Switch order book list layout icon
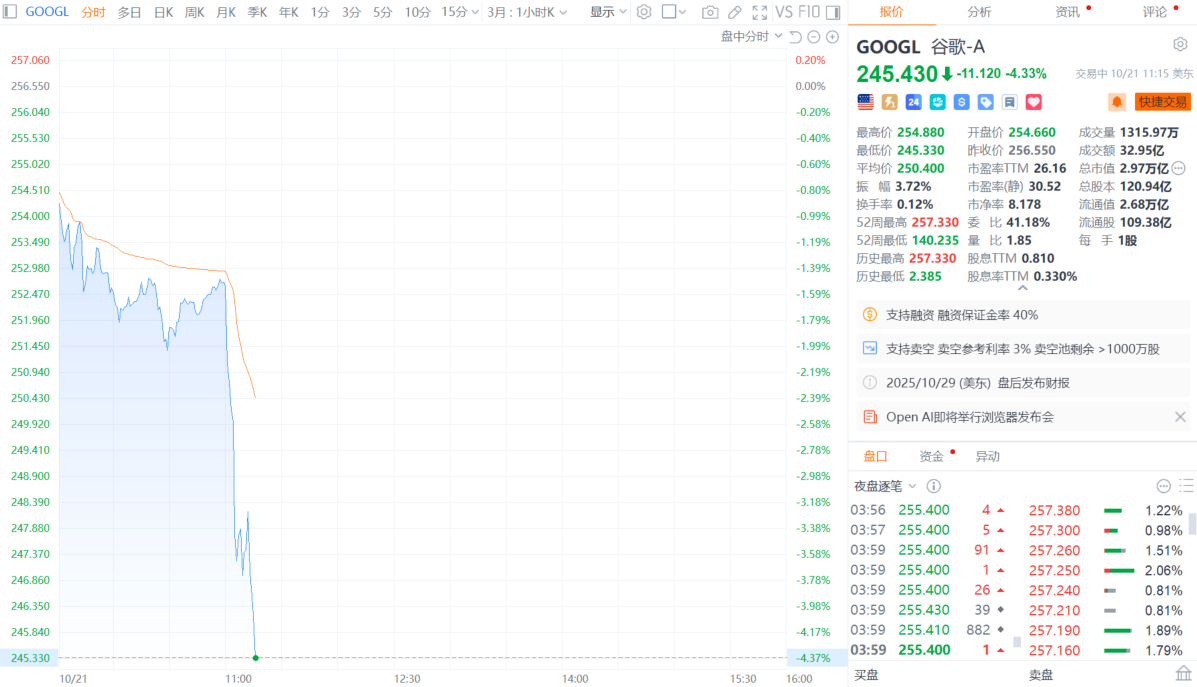This screenshot has height=687, width=1197. point(1186,485)
